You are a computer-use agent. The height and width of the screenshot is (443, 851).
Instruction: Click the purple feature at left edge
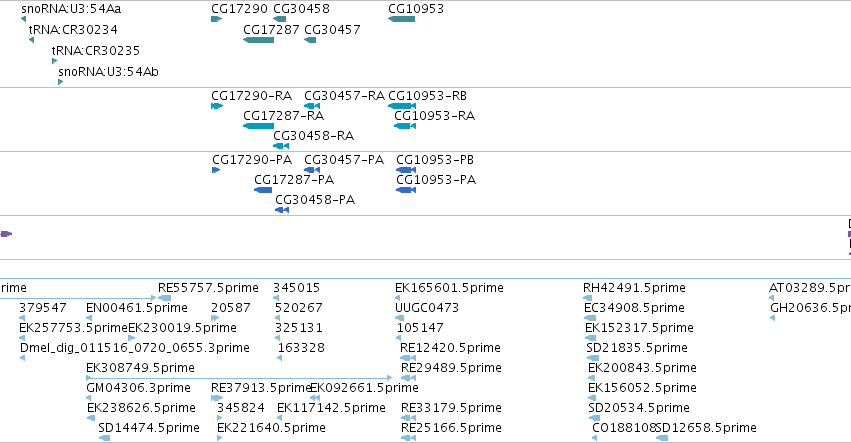[x=6, y=234]
